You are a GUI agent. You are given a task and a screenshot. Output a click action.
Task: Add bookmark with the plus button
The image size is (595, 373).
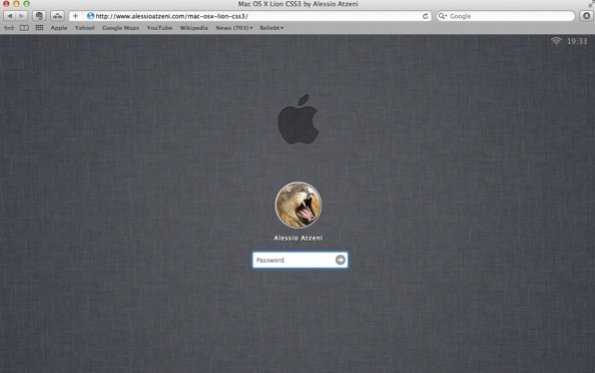[76, 16]
